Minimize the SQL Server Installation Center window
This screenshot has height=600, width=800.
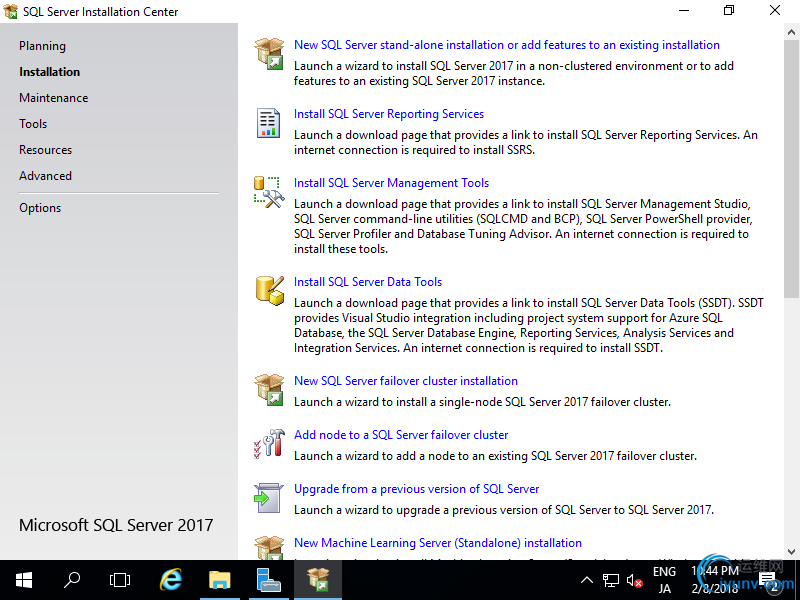pyautogui.click(x=684, y=11)
